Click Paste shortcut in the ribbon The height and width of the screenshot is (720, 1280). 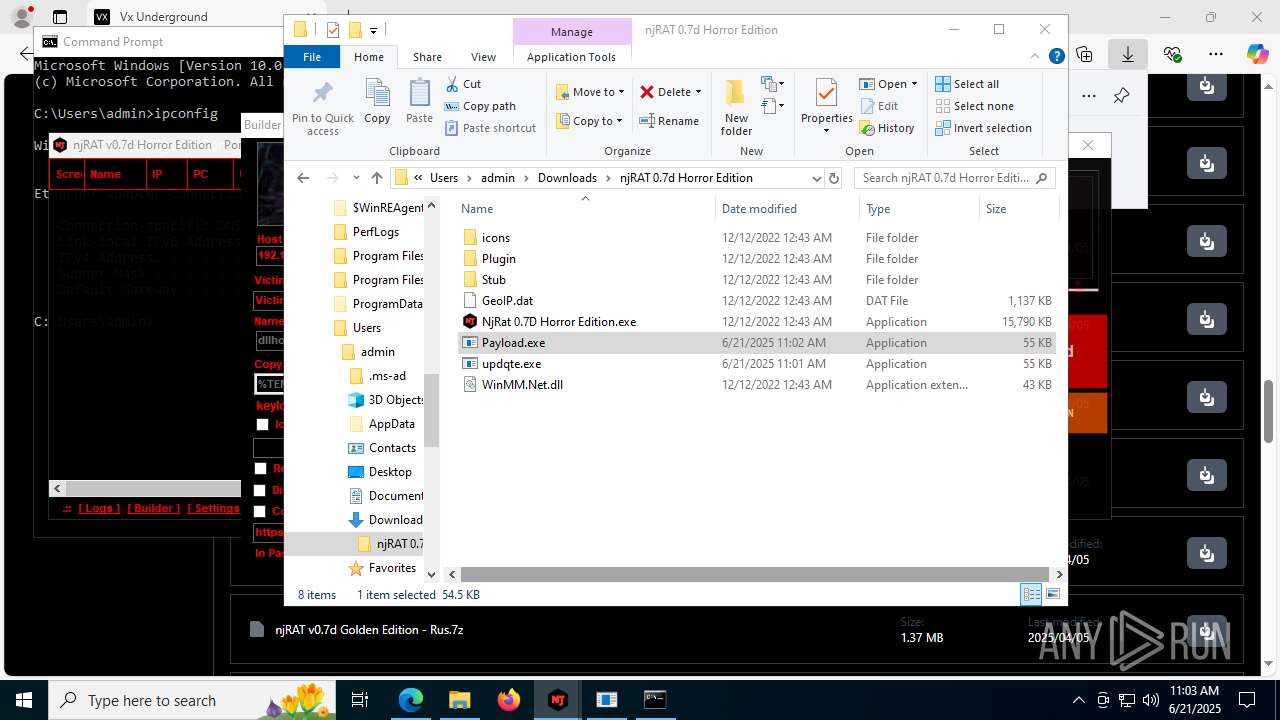490,128
